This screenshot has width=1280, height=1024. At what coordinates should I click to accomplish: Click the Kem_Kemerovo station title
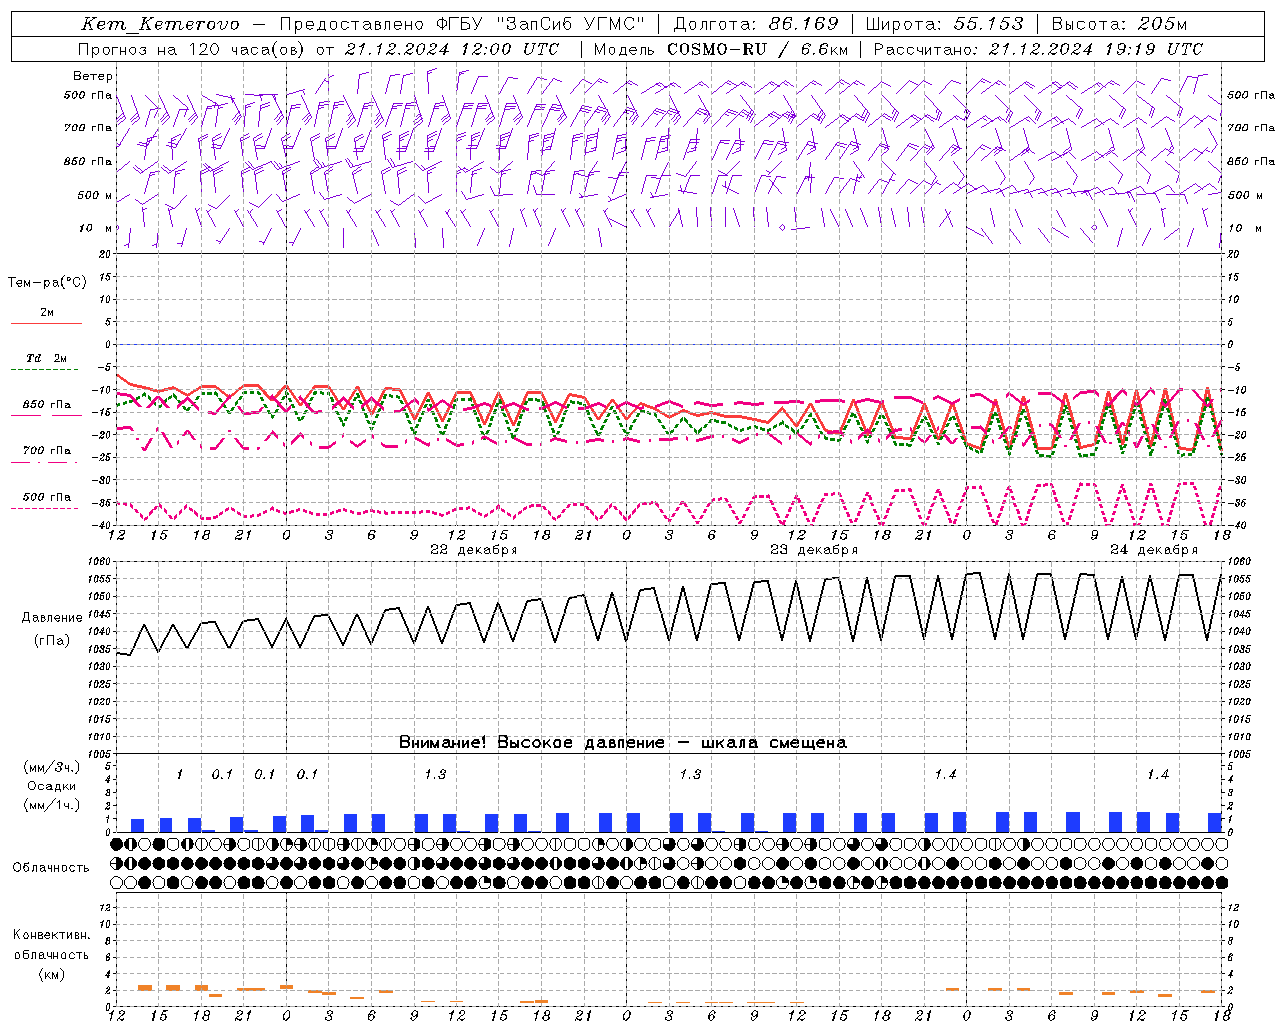click(x=161, y=24)
